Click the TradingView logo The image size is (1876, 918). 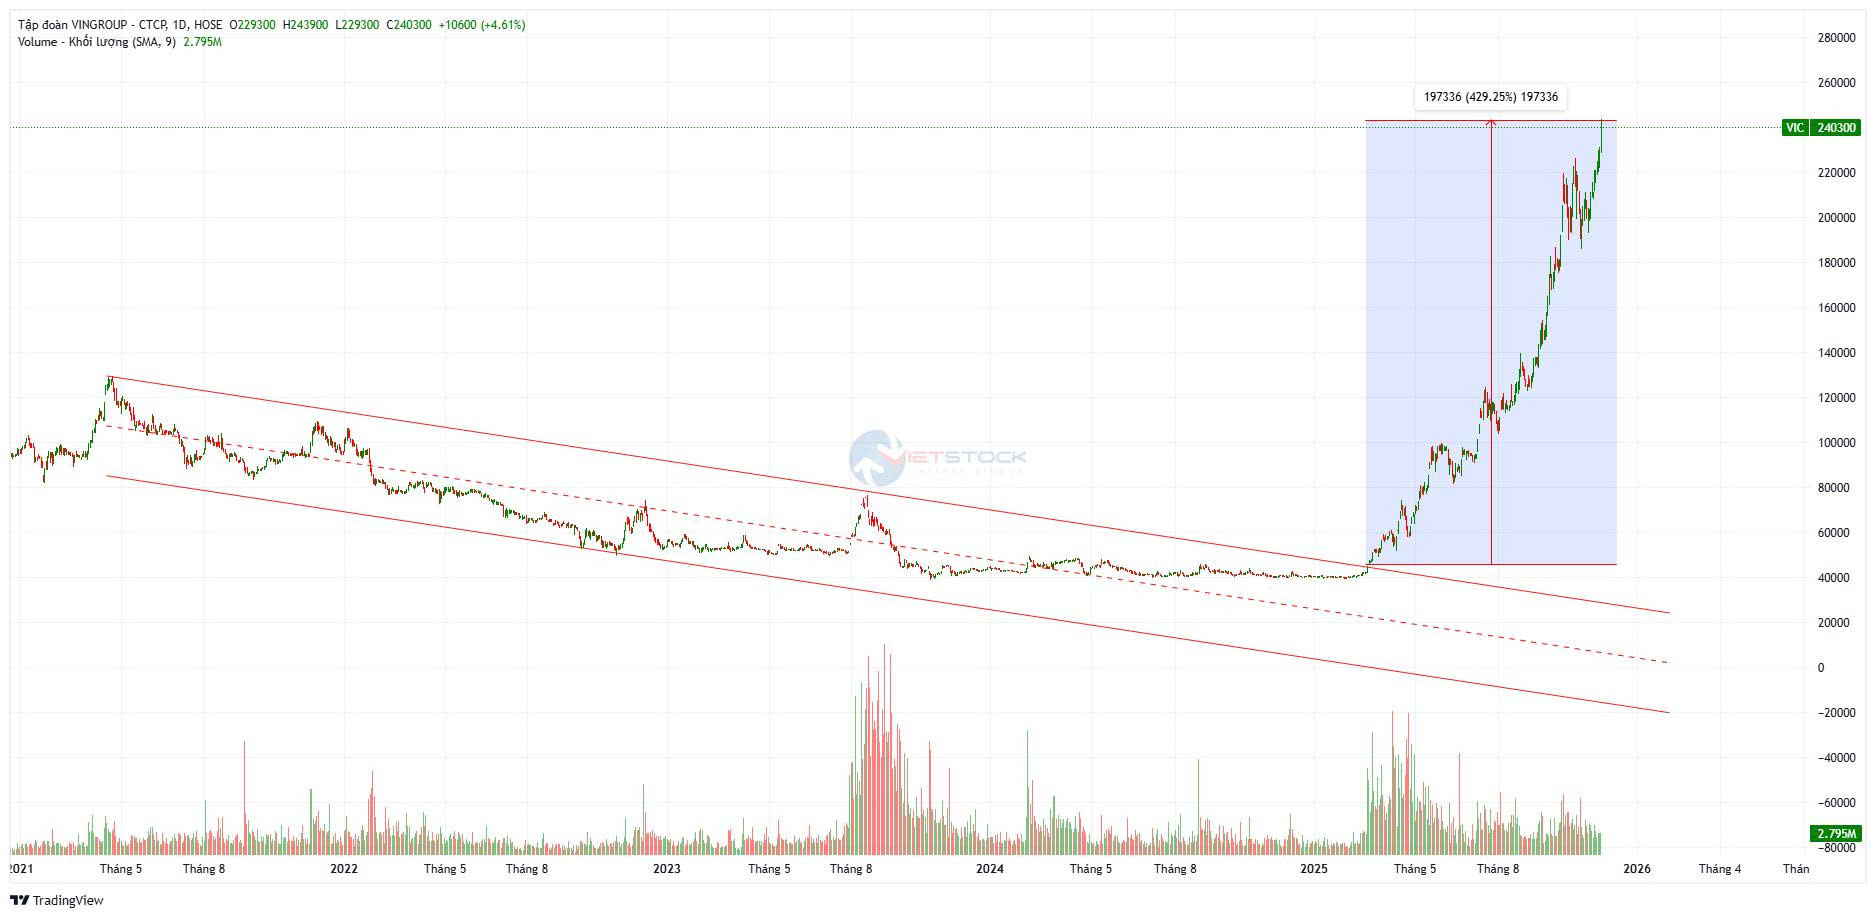(x=56, y=900)
